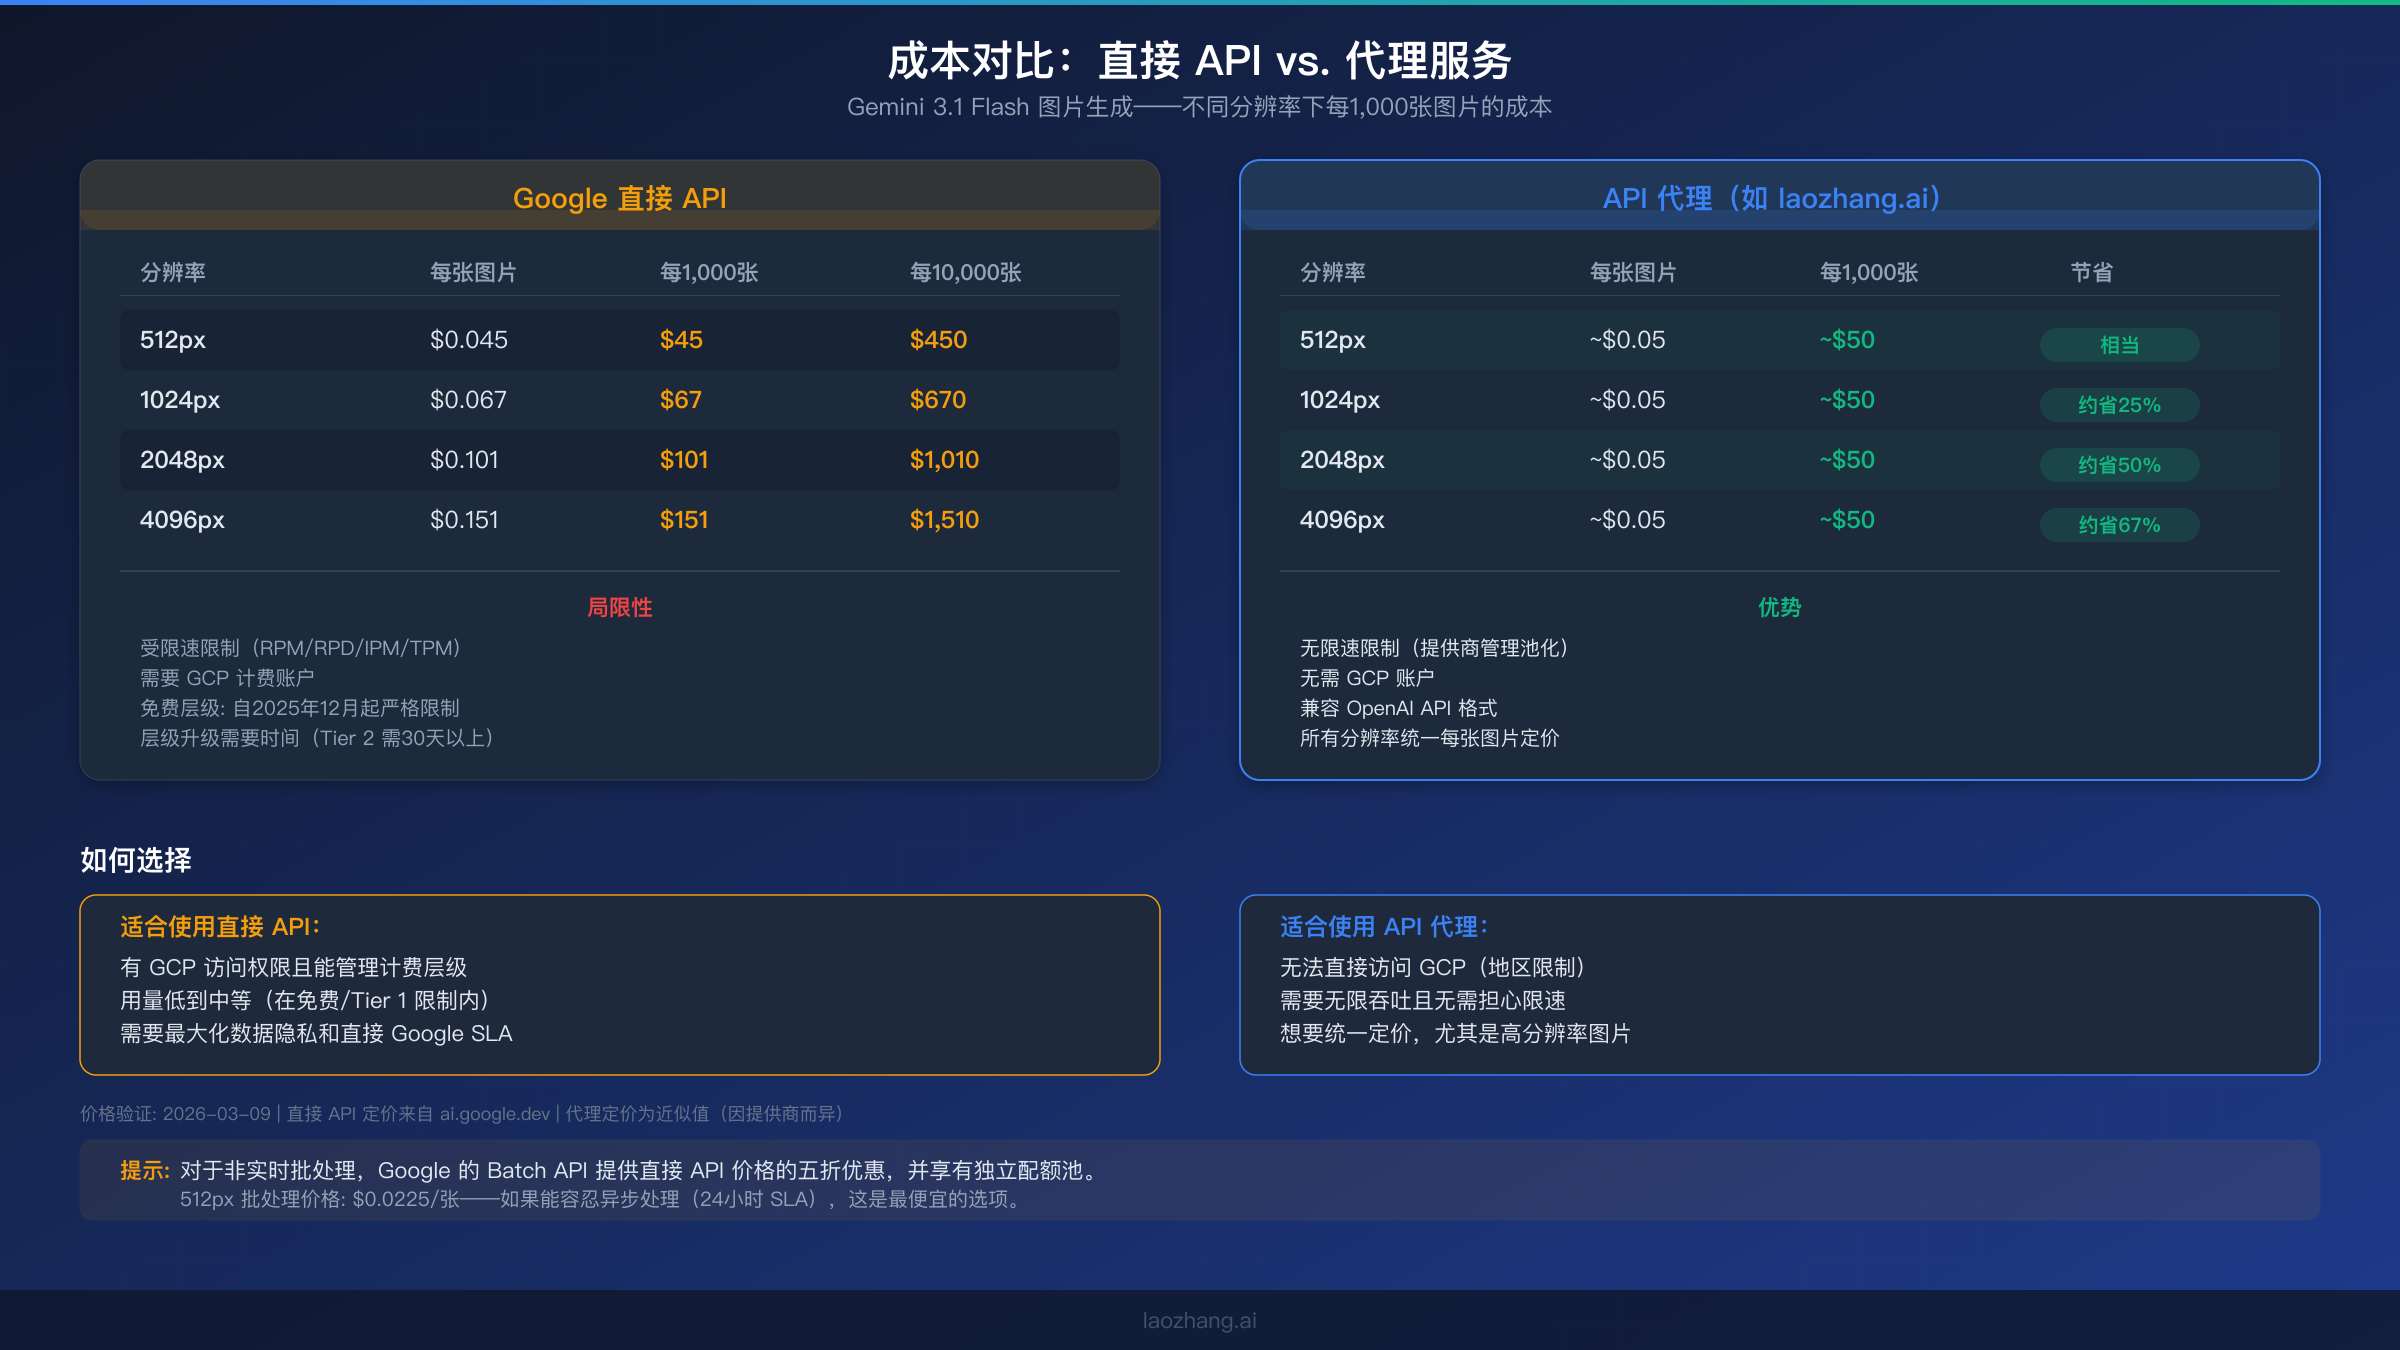
Task: Click the laozhang.ai footer link
Action: [x=1199, y=1320]
